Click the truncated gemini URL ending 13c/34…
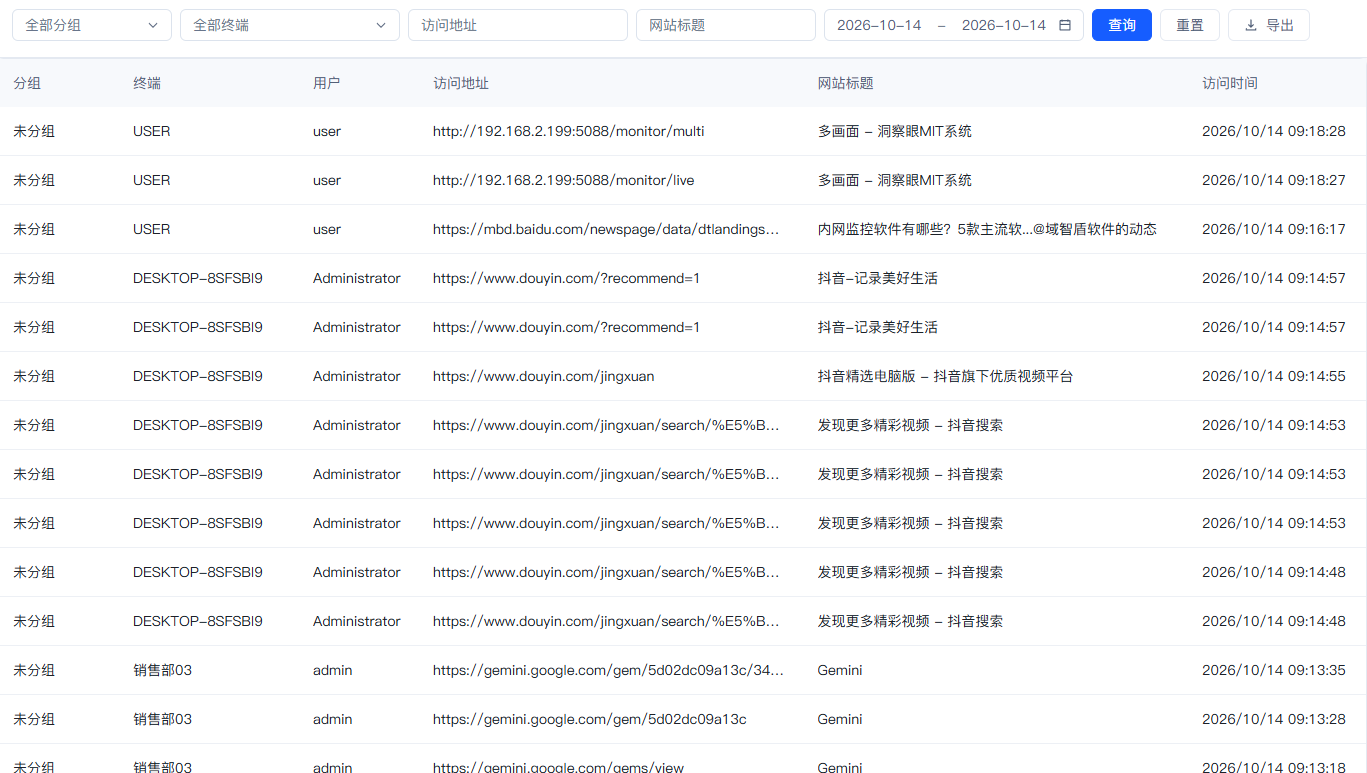 [x=608, y=670]
